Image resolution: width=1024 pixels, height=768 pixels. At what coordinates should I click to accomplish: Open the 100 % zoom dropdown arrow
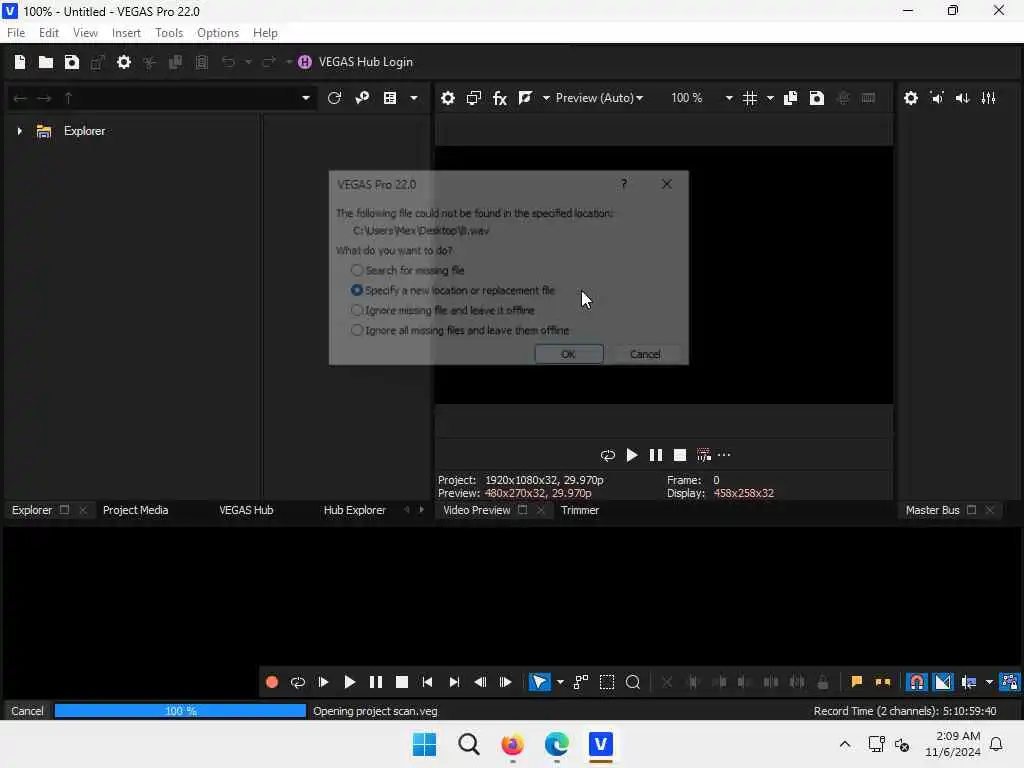(729, 98)
